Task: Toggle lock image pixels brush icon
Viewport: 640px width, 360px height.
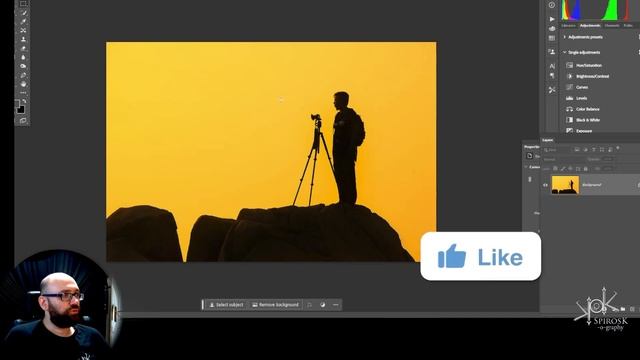Action: tap(563, 169)
